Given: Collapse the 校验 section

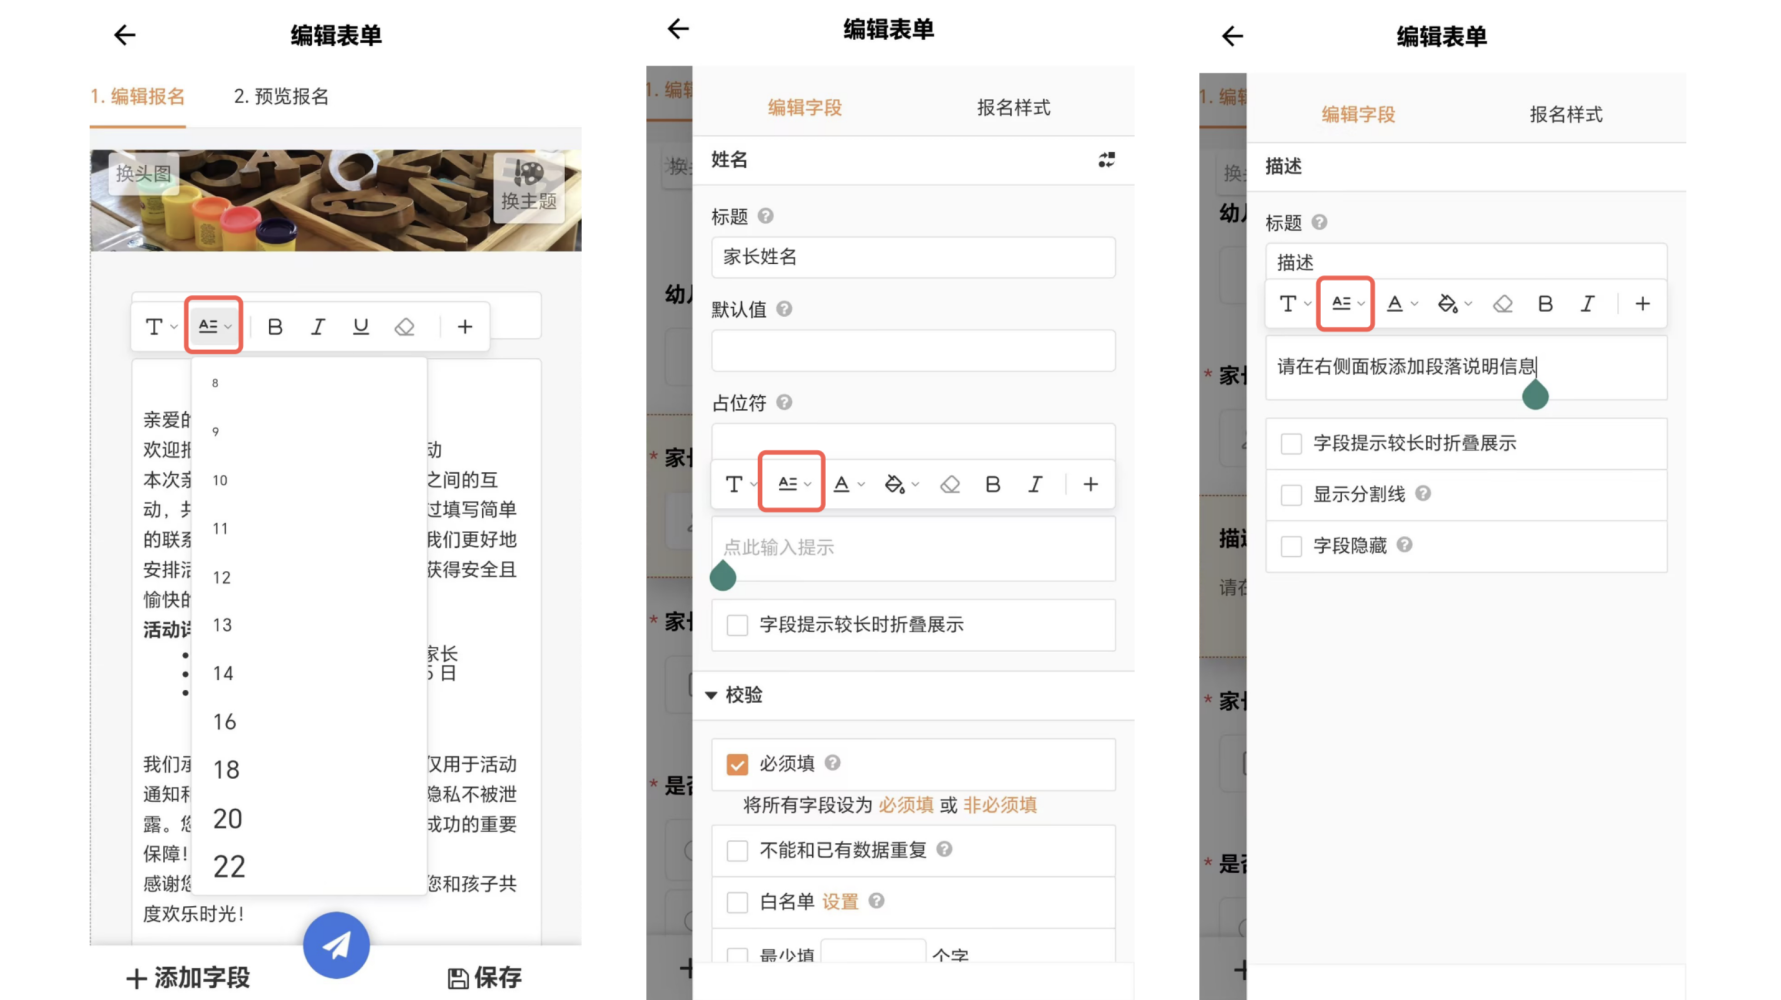Looking at the screenshot, I should (711, 695).
